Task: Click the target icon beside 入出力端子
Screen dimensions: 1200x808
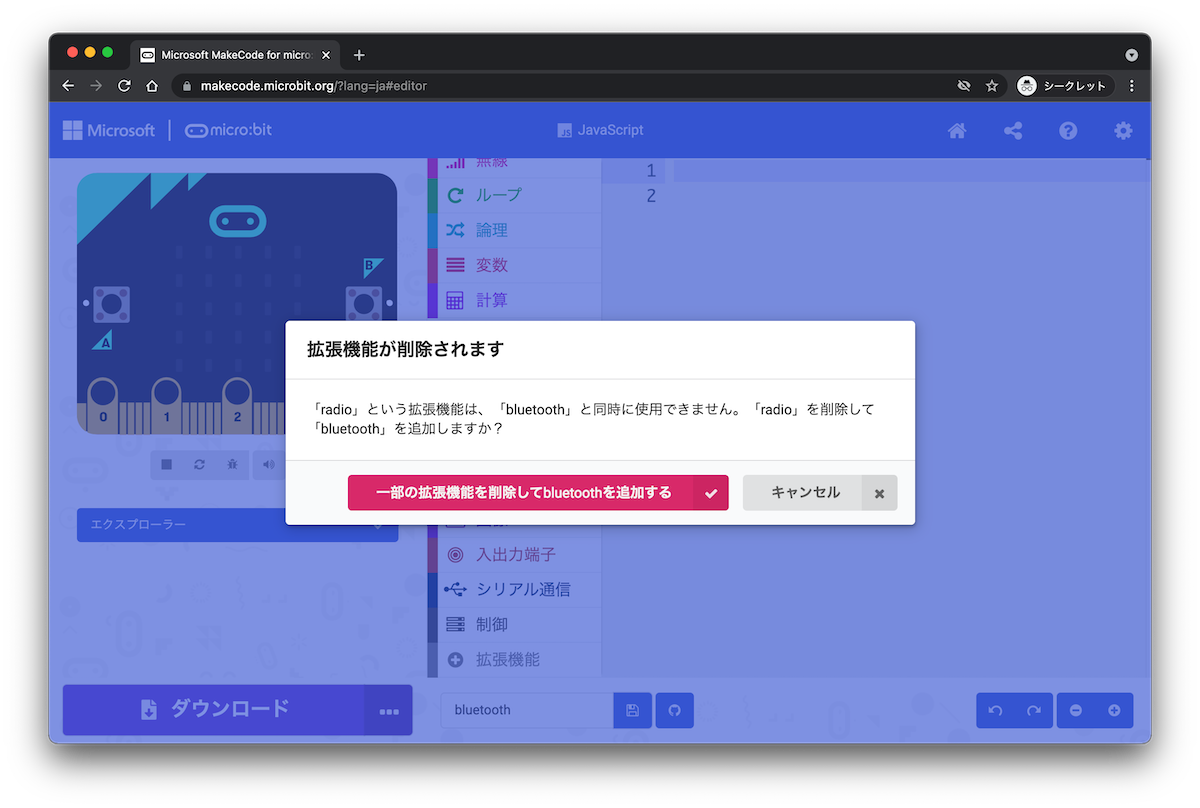Action: (455, 554)
